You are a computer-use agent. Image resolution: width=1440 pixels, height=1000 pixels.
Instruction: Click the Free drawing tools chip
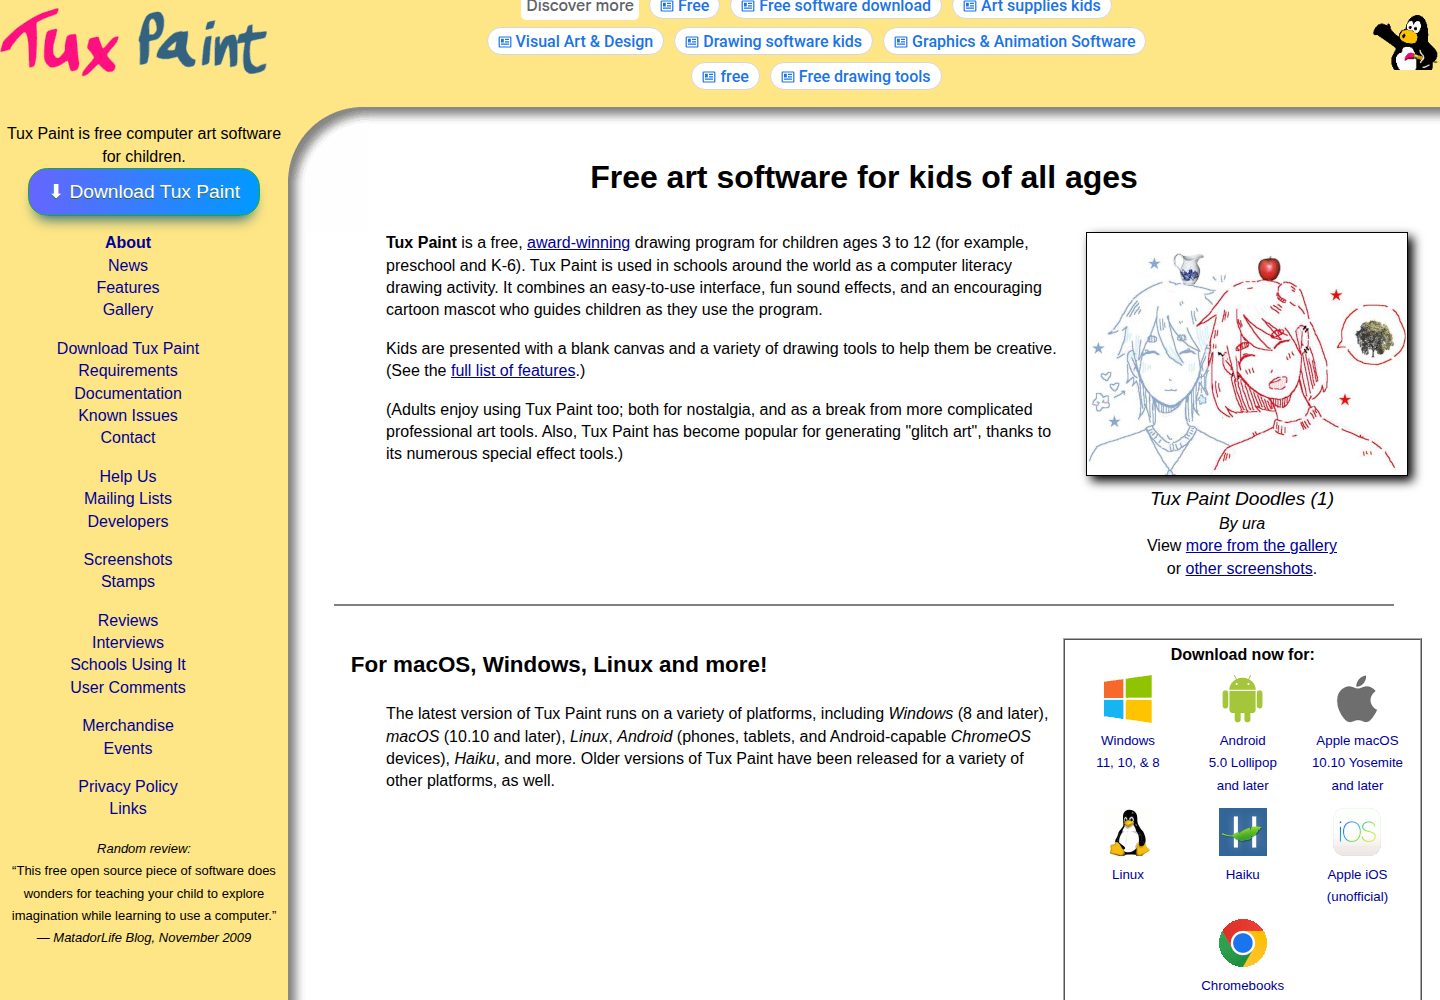(855, 76)
